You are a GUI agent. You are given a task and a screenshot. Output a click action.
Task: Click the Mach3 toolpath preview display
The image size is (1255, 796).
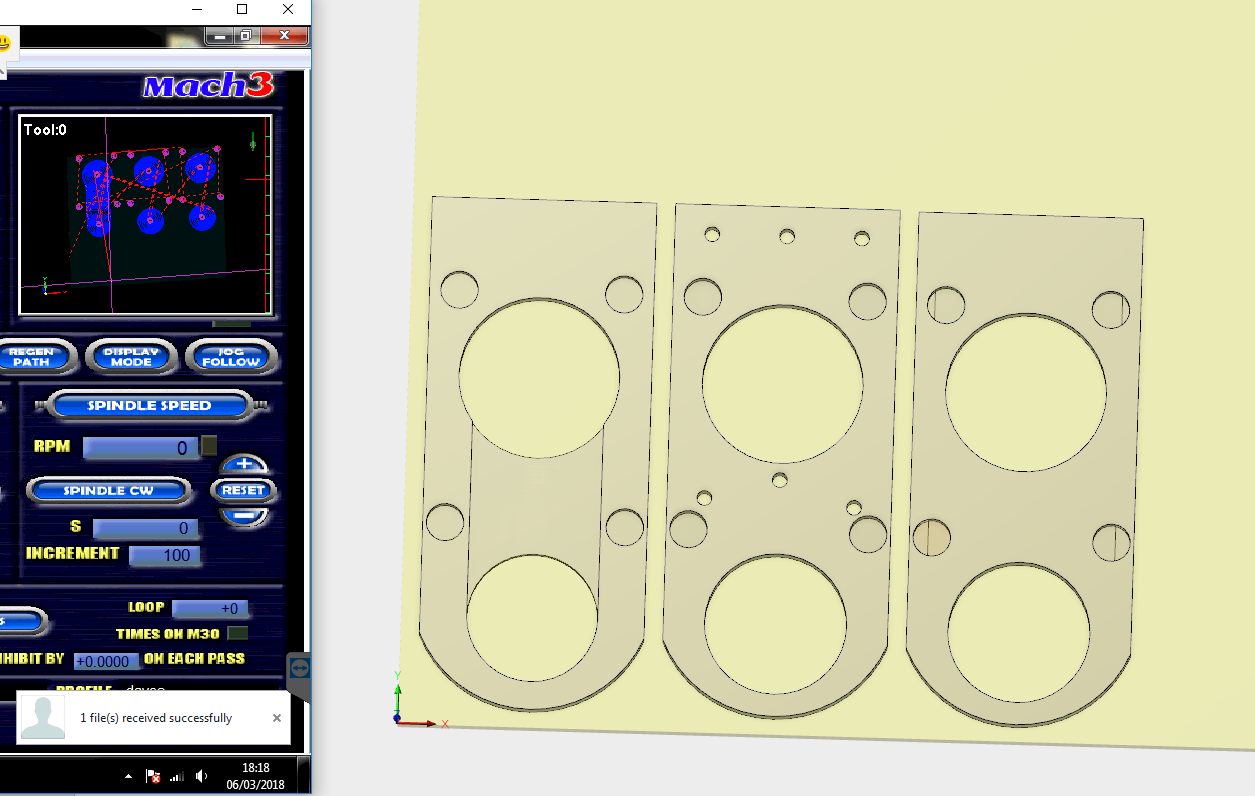coord(145,214)
